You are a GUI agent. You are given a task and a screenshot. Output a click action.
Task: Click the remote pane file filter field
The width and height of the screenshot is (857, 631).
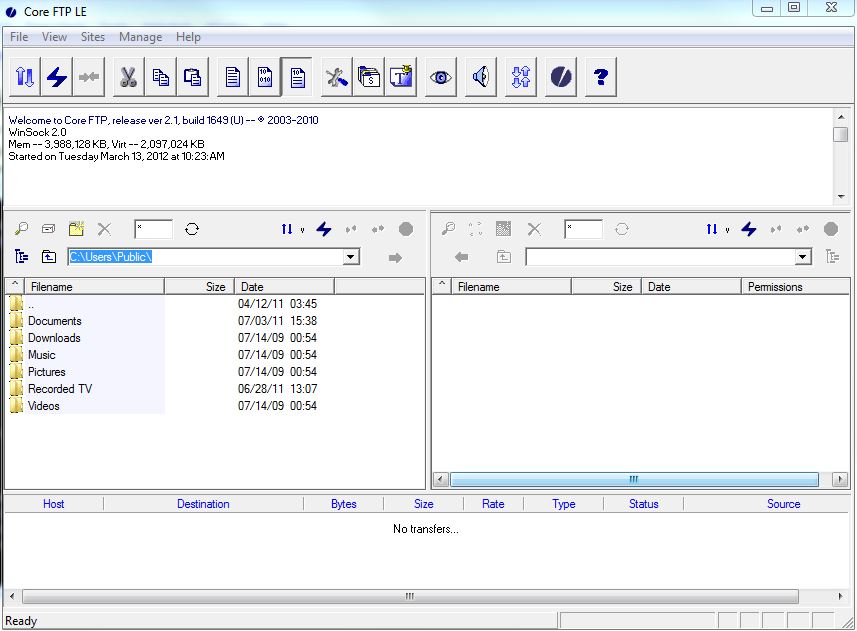(x=584, y=229)
